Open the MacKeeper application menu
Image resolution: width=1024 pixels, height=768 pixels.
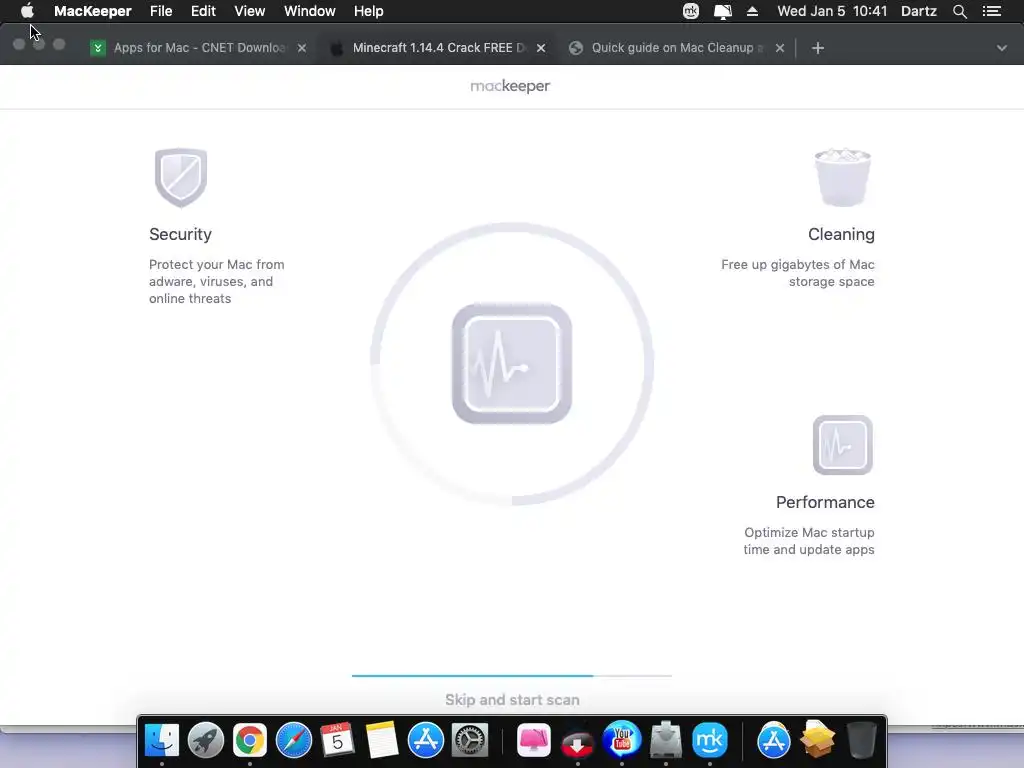[x=93, y=11]
